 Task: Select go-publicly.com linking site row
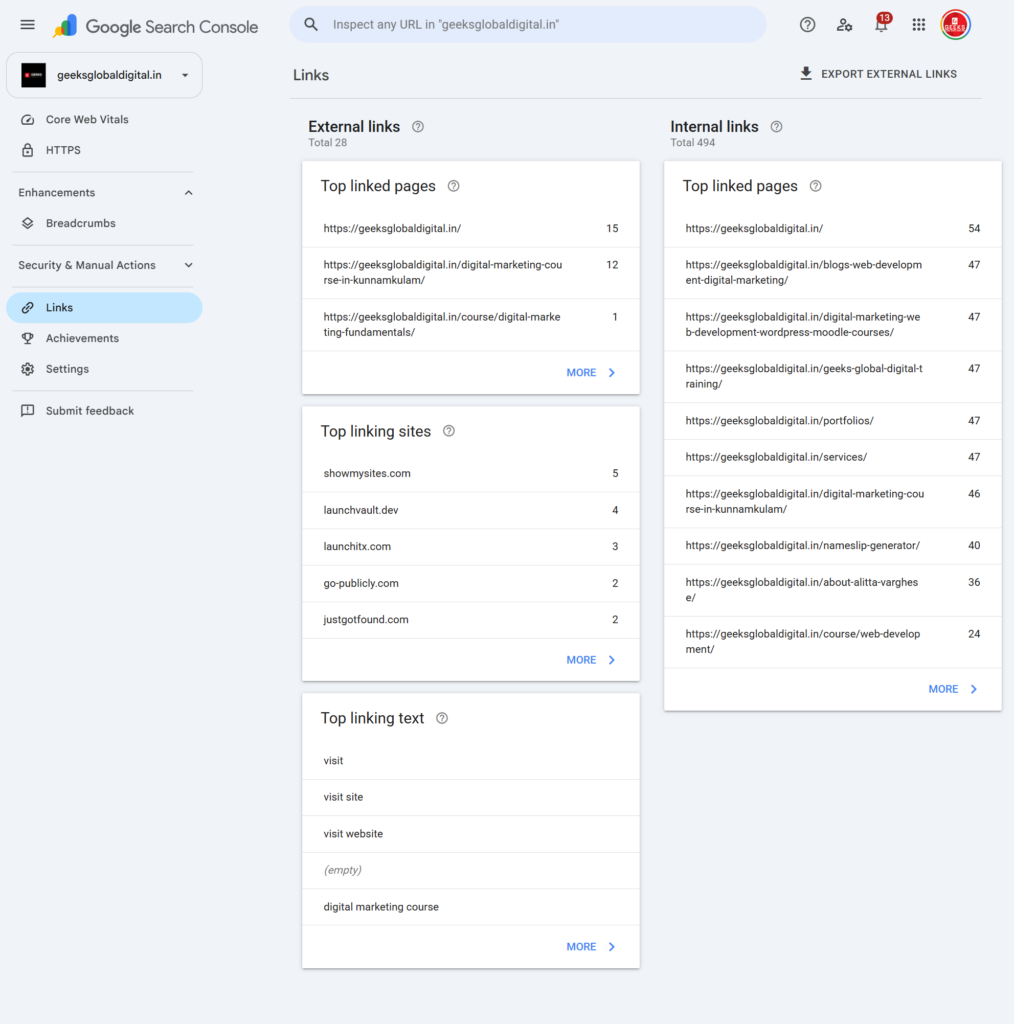coord(471,583)
